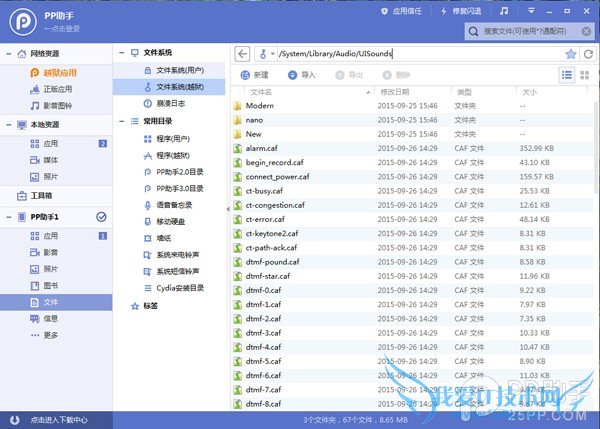Screen dimensions: 600x429
Task: Click the search files input field
Action: (530, 31)
